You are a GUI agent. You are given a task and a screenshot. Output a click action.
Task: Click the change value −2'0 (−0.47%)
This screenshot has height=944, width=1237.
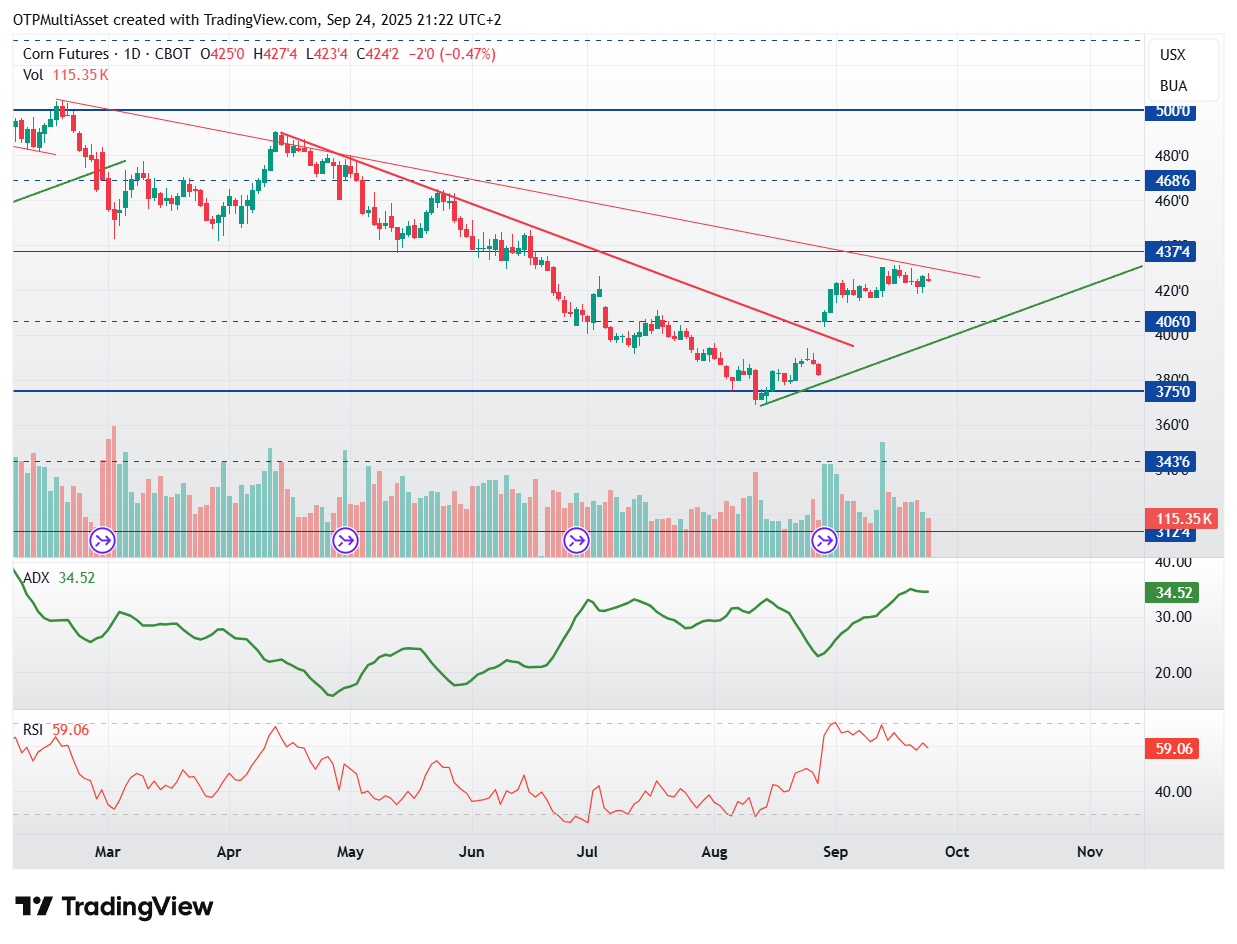click(x=452, y=54)
